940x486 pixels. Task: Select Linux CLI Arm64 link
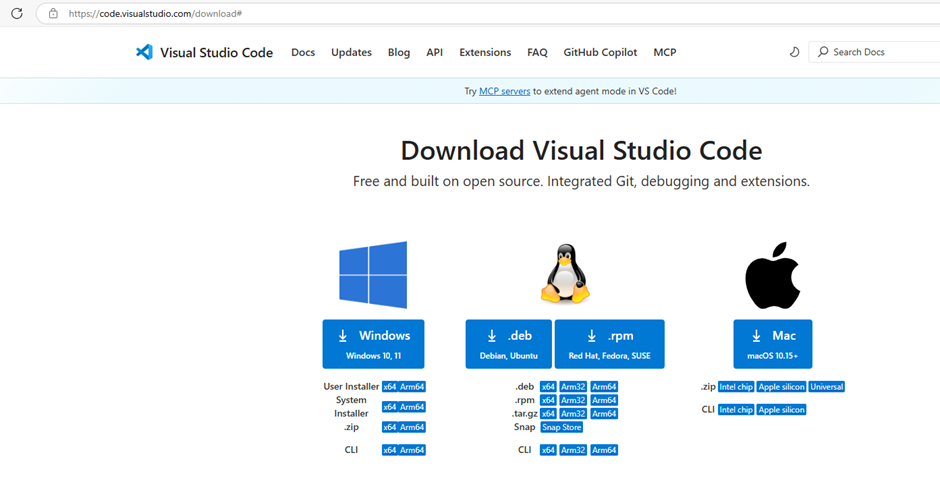pyautogui.click(x=604, y=450)
